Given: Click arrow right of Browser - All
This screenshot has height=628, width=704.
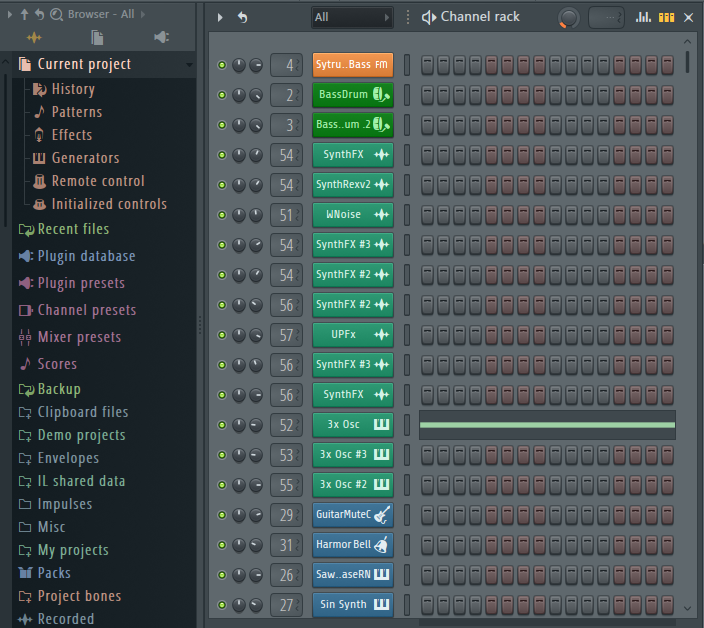Looking at the screenshot, I should tap(143, 14).
